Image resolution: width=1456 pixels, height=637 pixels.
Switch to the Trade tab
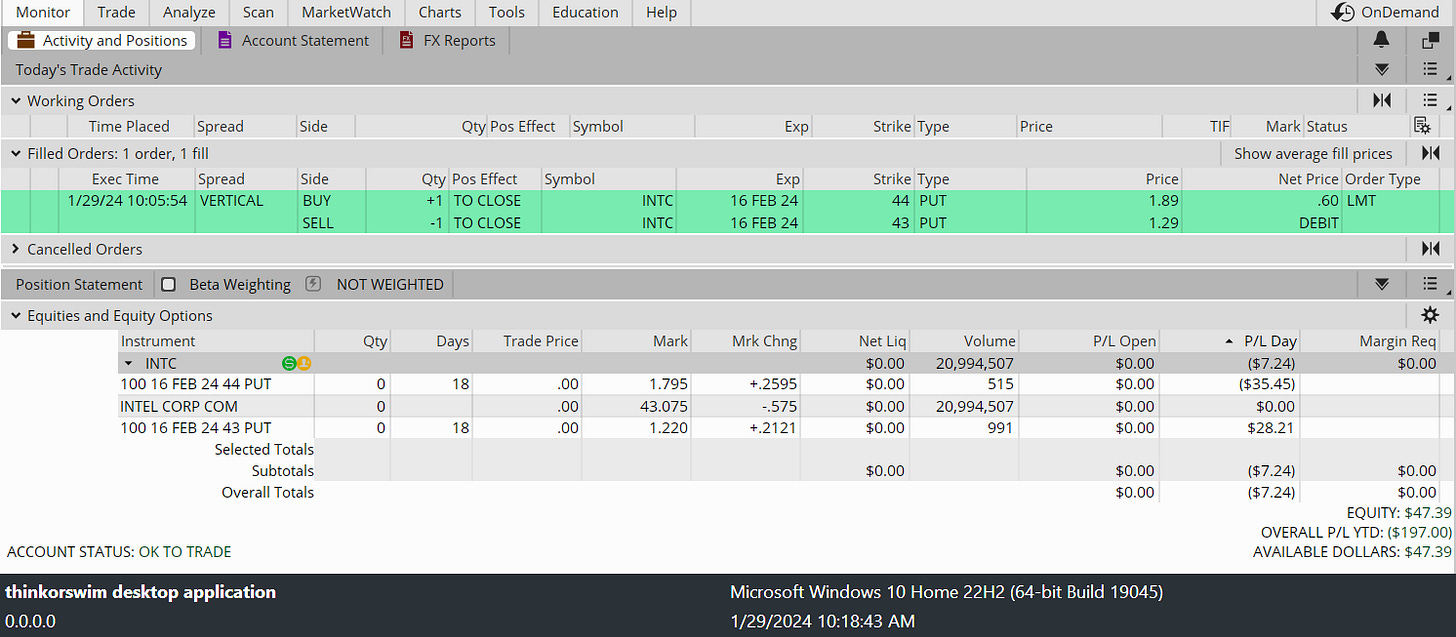tap(117, 13)
